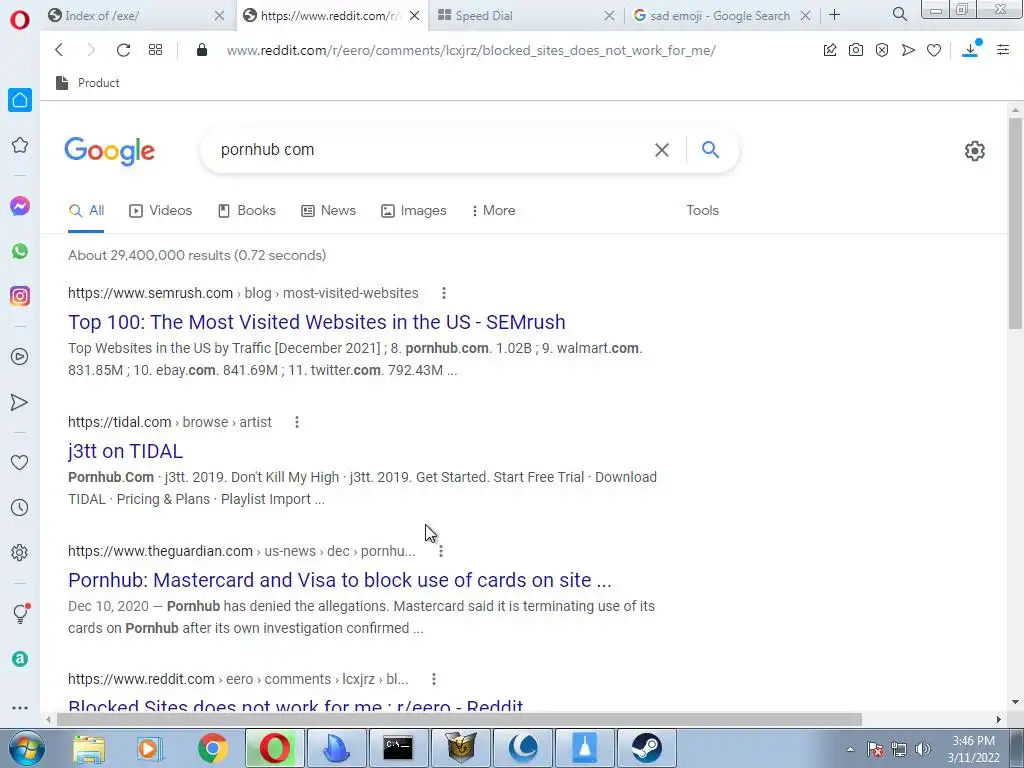Open WhatsApp in sidebar
The image size is (1024, 768).
click(x=20, y=251)
